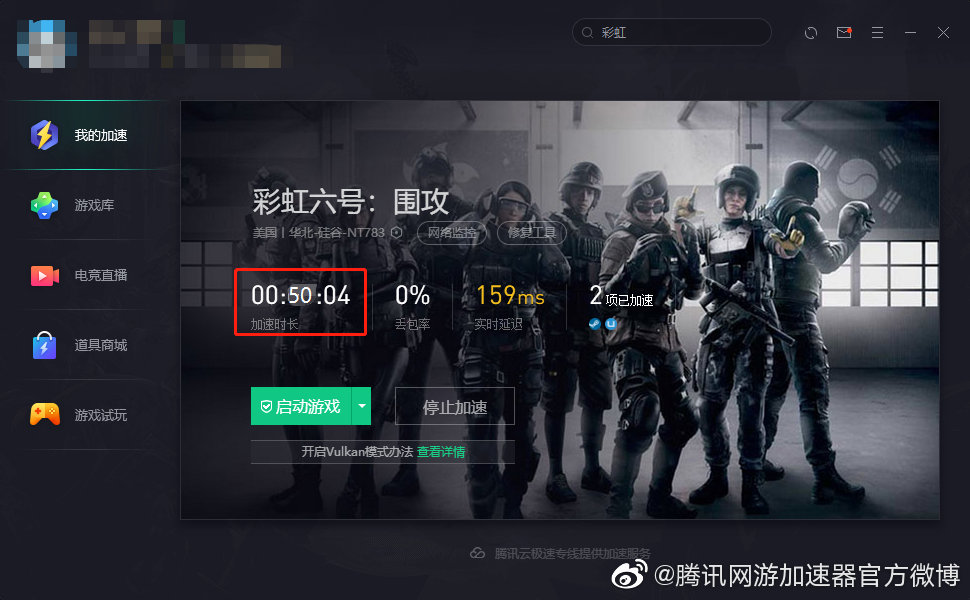Click the 159ms 实时延迟 readout

coord(510,306)
